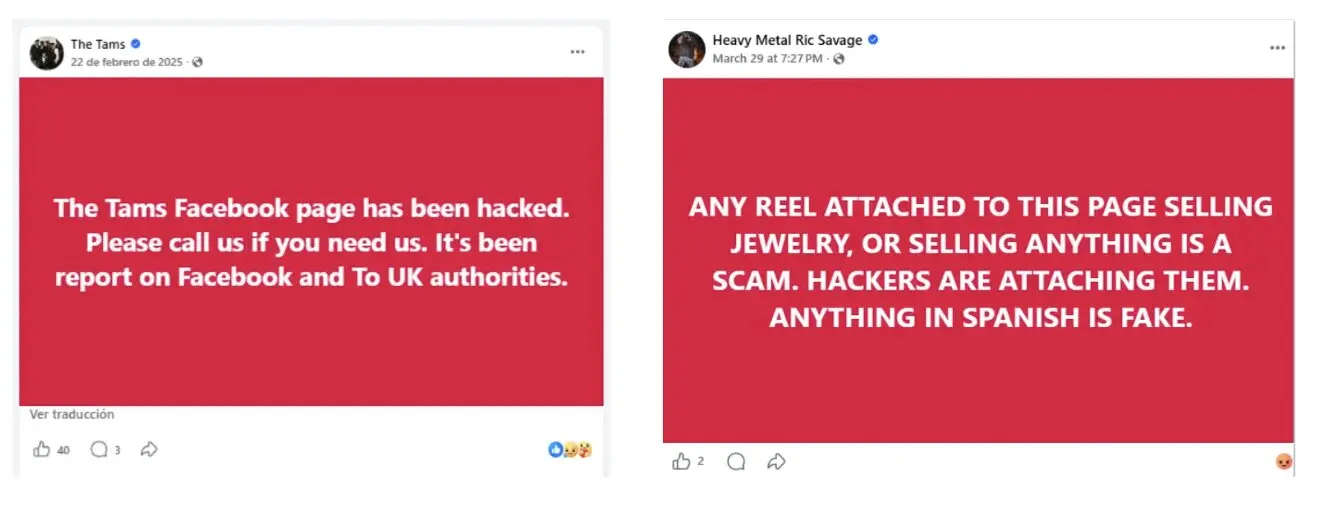This screenshot has width=1318, height=506.
Task: Click the comment bubble icon on the Ric Savage post
Action: (x=737, y=461)
